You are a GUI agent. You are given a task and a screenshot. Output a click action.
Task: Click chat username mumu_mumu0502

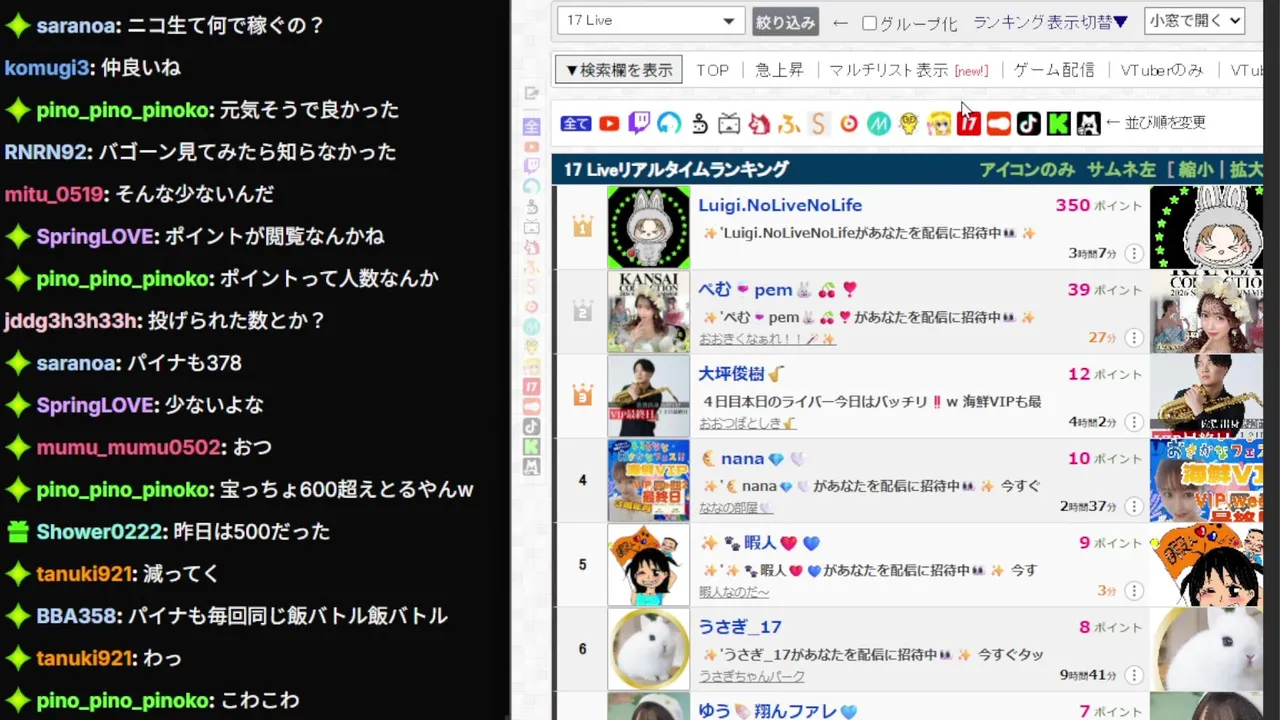pos(128,447)
